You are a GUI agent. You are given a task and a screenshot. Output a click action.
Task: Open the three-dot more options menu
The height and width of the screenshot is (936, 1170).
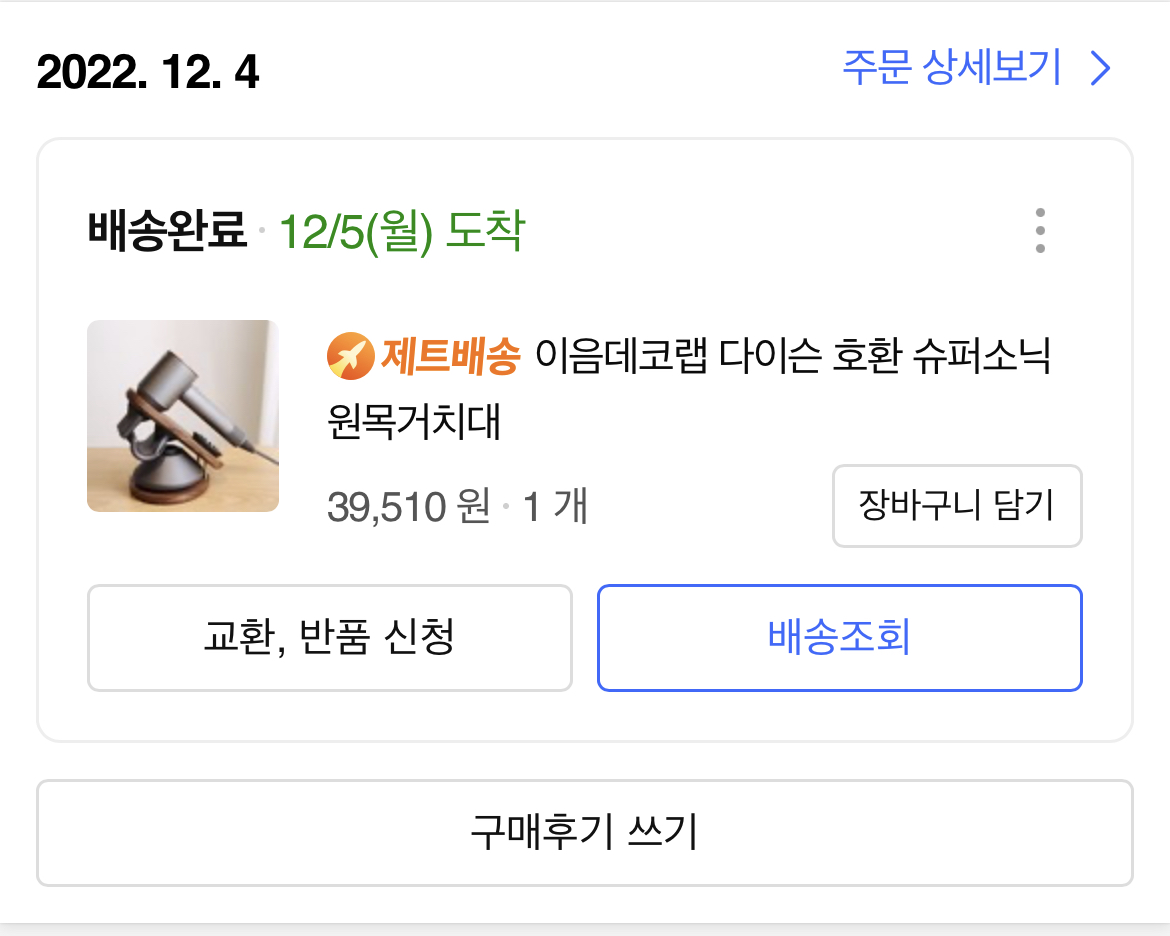pyautogui.click(x=1041, y=232)
